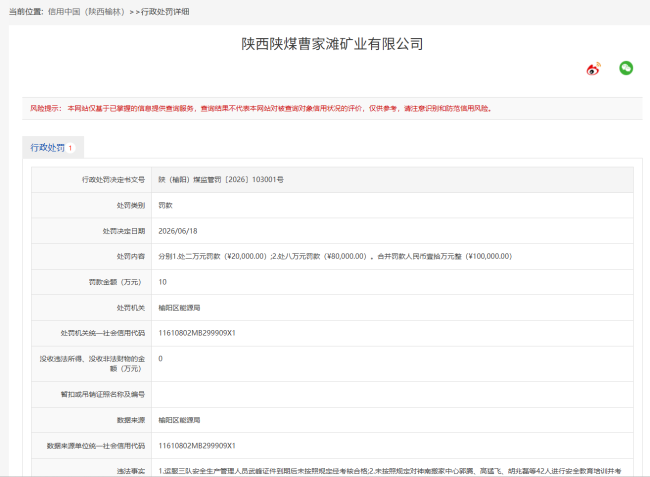Click the 数据来源 label
The height and width of the screenshot is (477, 650).
[x=131, y=420]
